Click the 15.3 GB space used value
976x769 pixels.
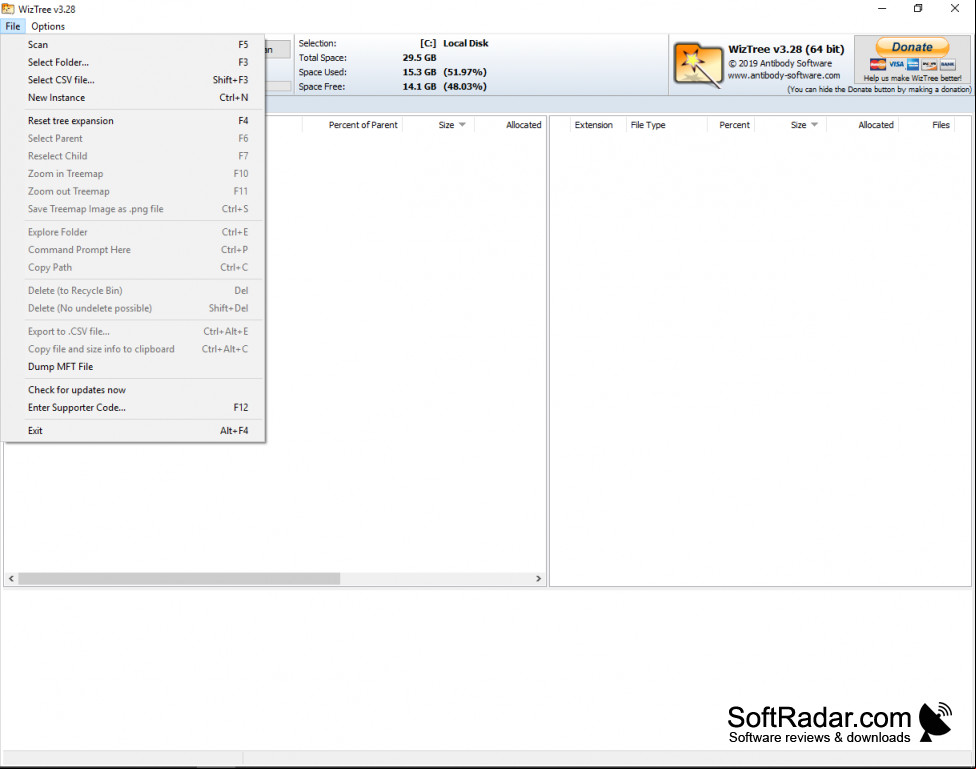click(420, 72)
